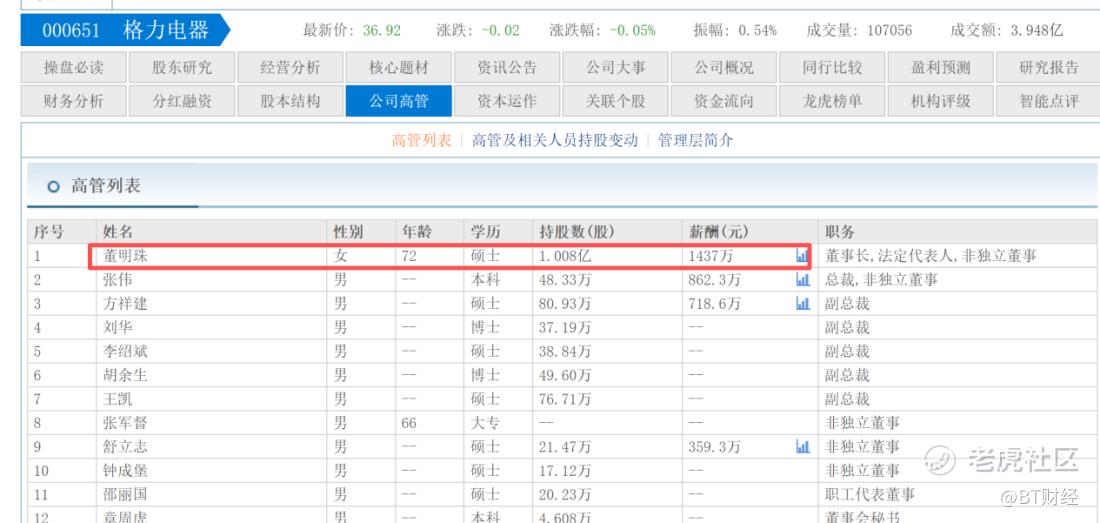Select the name 胡余生
Screen dimensions: 1100x523
coord(126,375)
